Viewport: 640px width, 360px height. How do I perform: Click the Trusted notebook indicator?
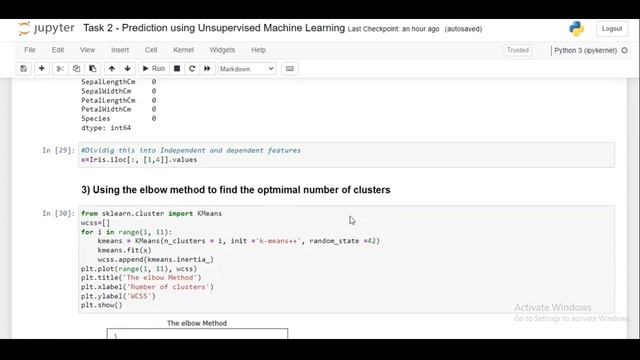tap(518, 50)
